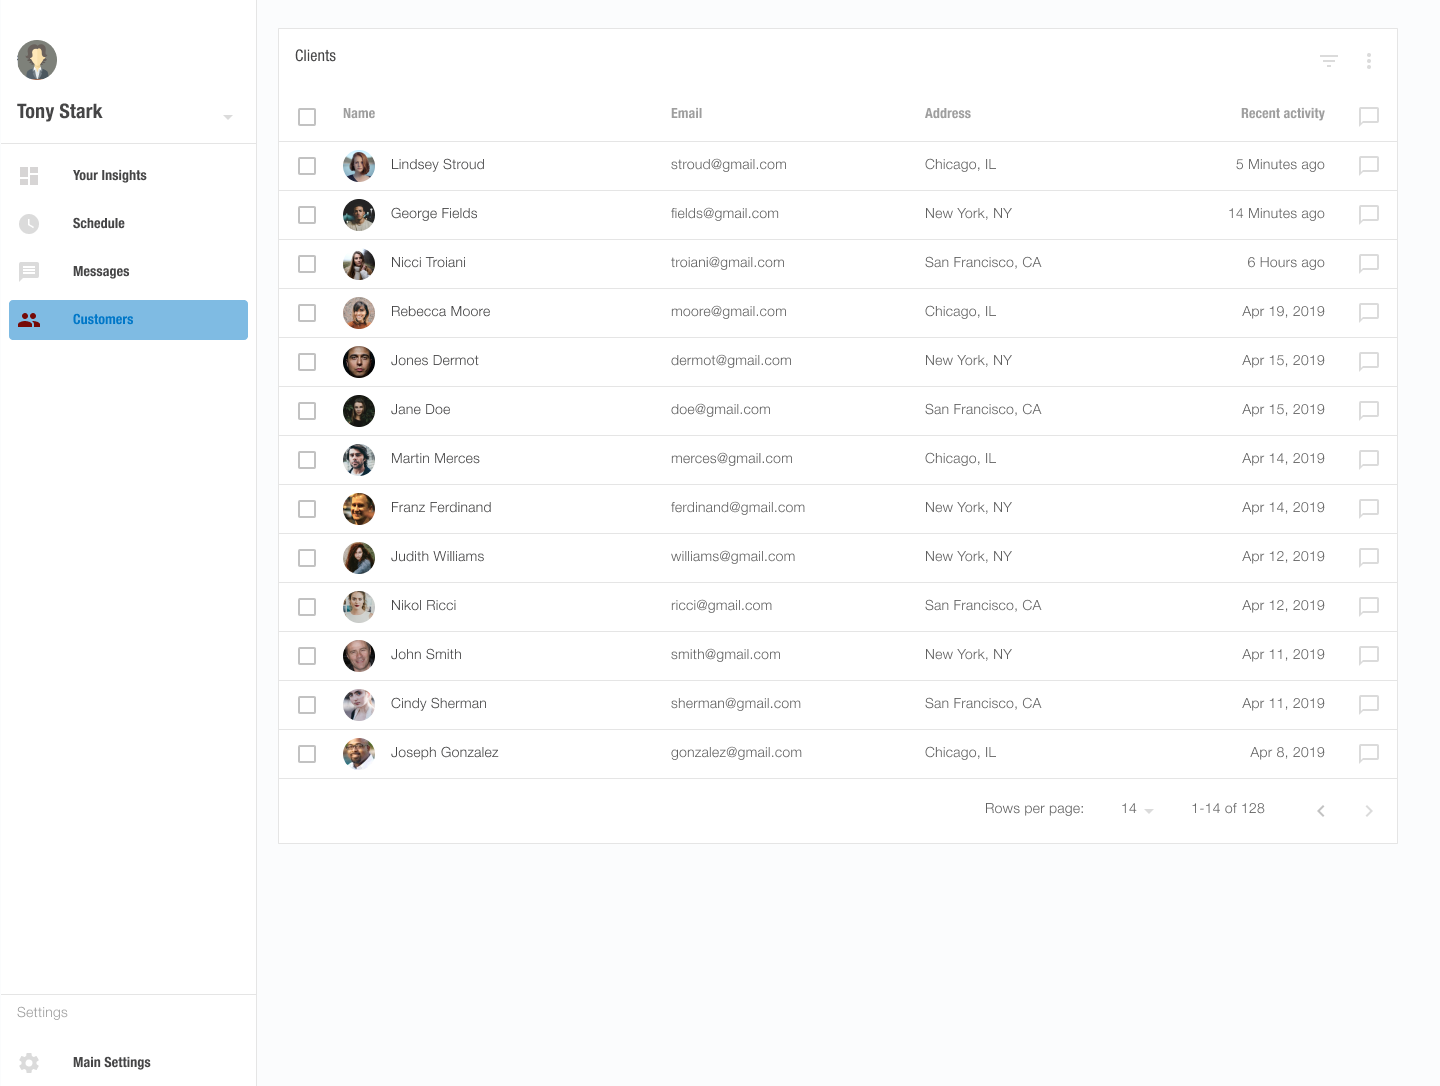The image size is (1440, 1086).
Task: Open Messages in the sidebar
Action: click(x=128, y=272)
